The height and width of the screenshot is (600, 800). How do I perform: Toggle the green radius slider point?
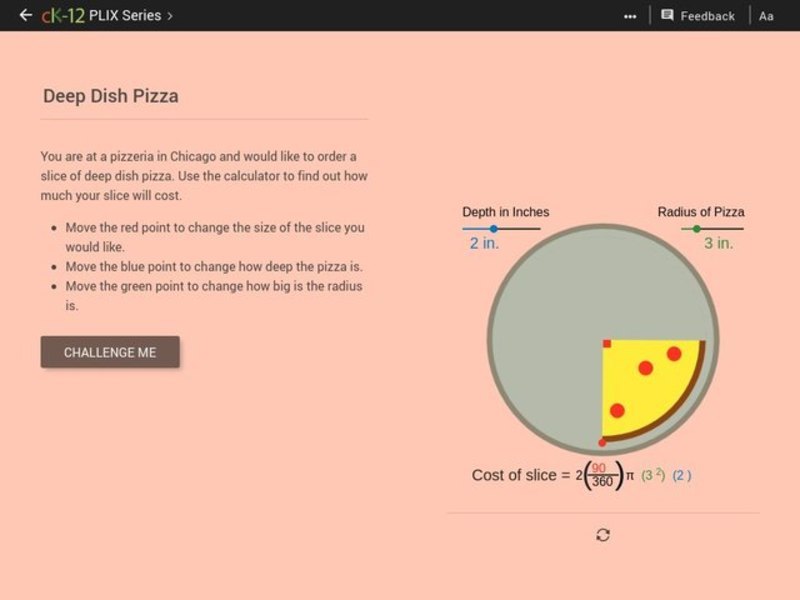(x=696, y=228)
